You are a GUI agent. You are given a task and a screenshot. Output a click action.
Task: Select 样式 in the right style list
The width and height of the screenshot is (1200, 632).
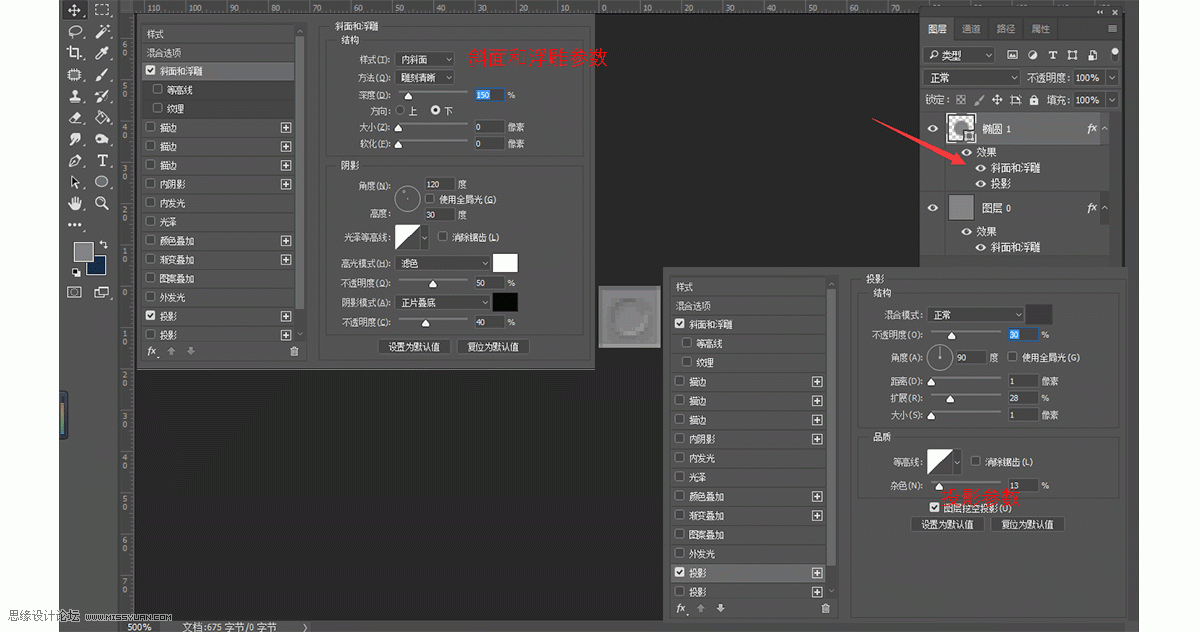(748, 287)
